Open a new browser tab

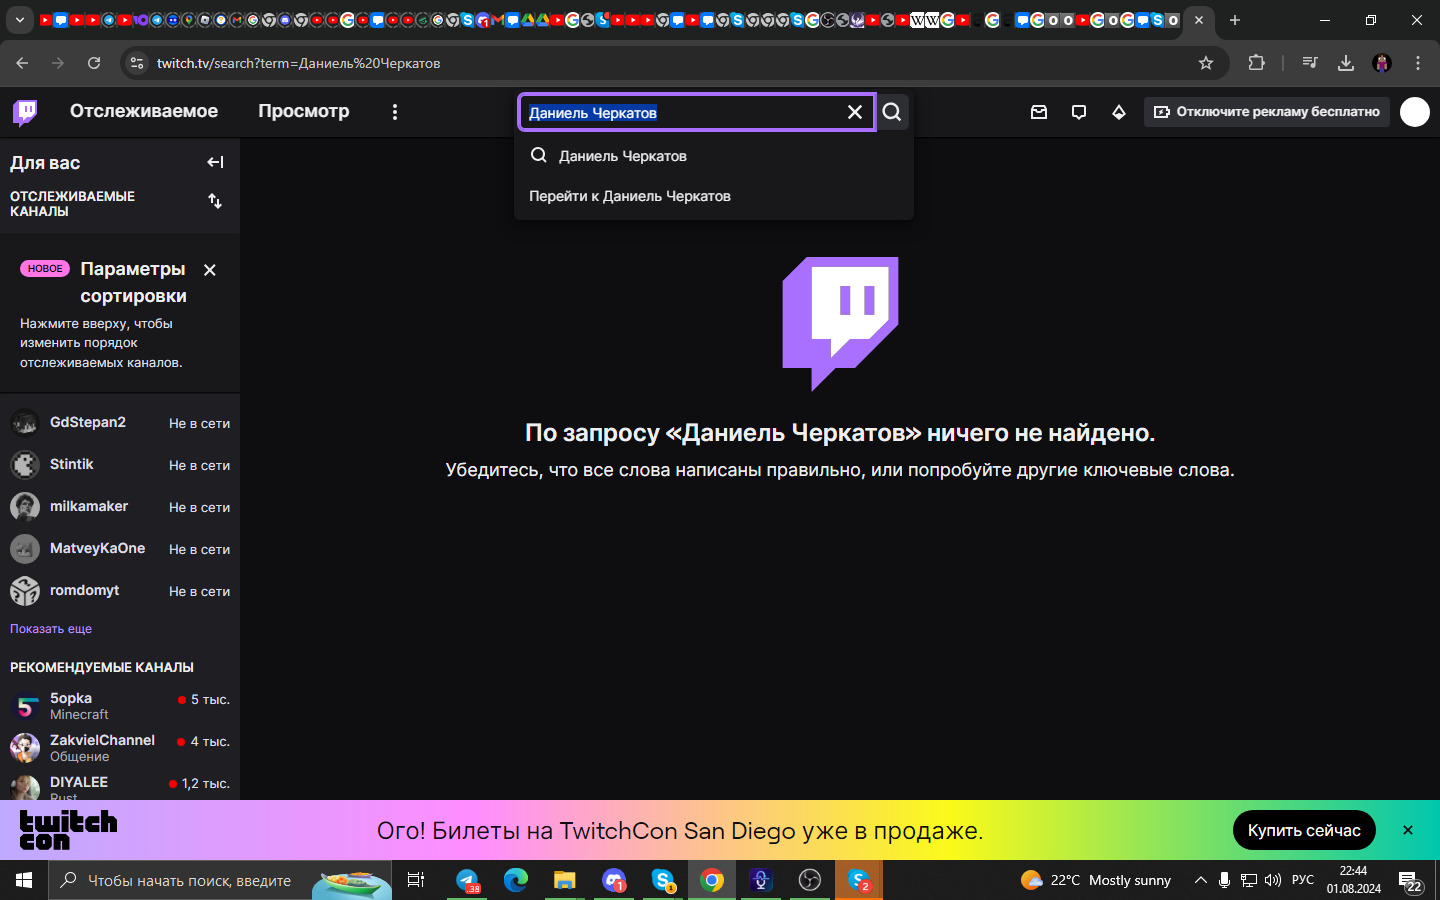(1235, 20)
